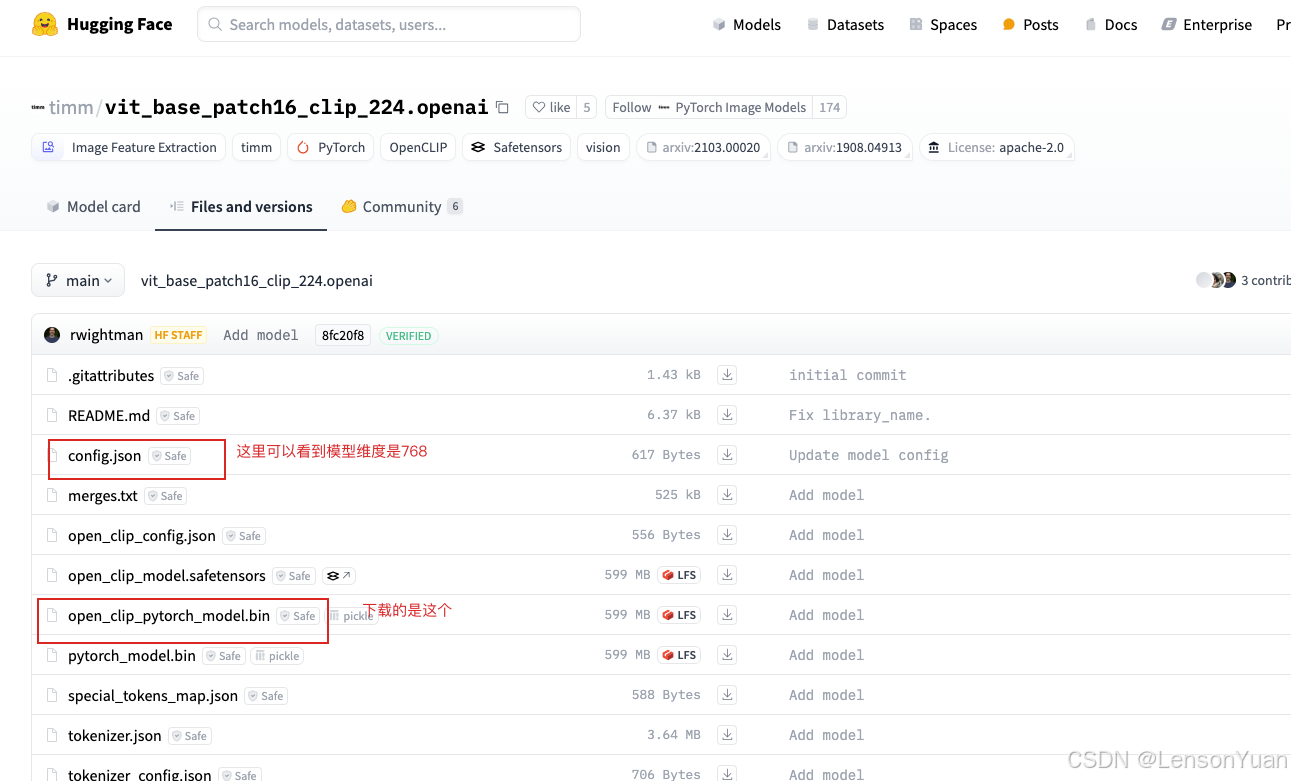The image size is (1291, 781).
Task: Open the main branch dropdown
Action: 78,281
